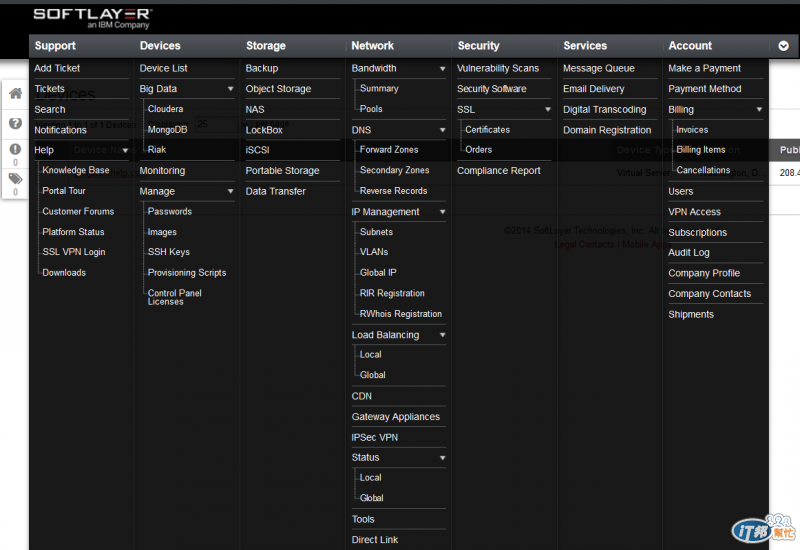
Task: Open IPSec VPN
Action: [374, 438]
